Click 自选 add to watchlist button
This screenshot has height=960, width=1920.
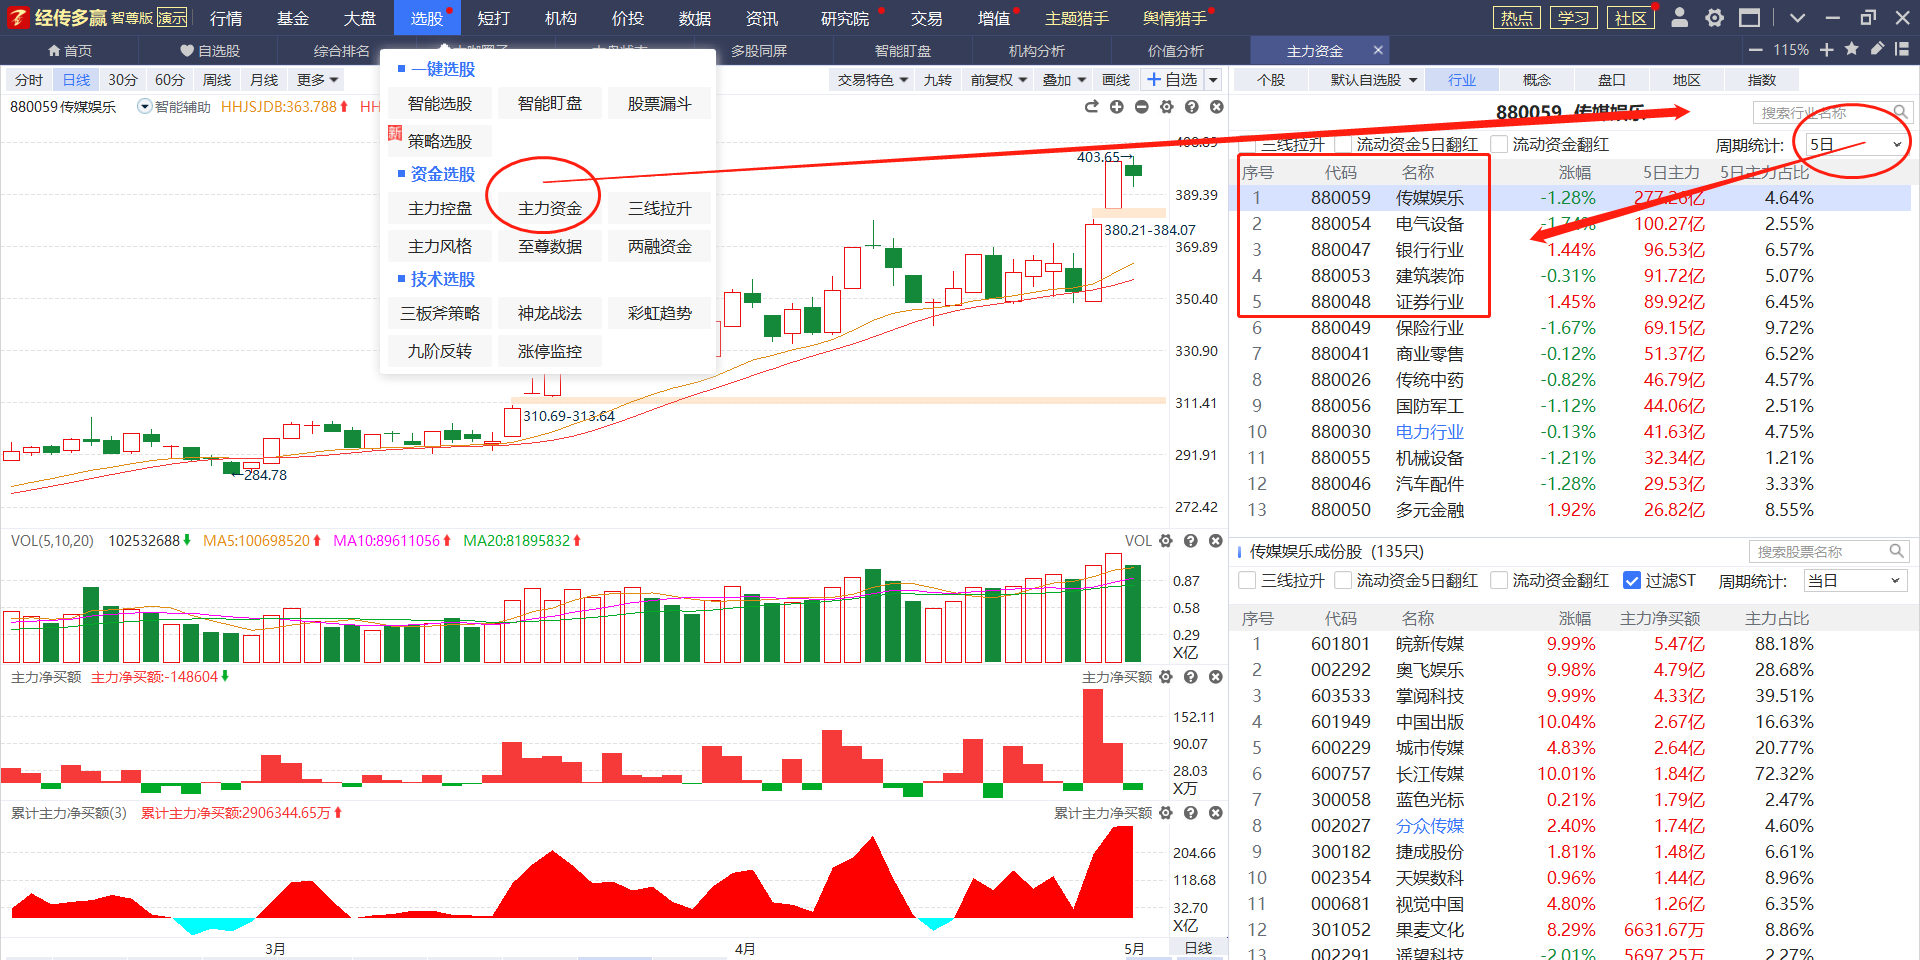pyautogui.click(x=1172, y=80)
